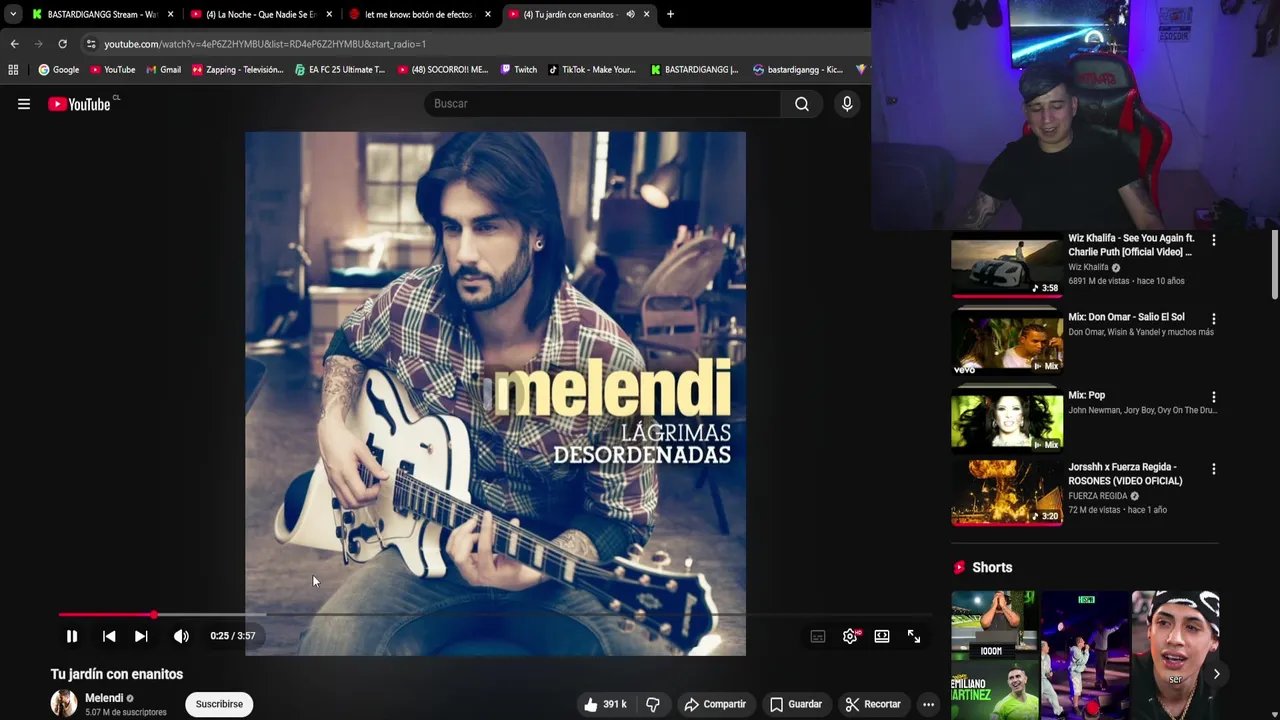Screen dimensions: 1280x720
Task: Open options for Wiz Khalifa See You Again
Action: (1214, 240)
